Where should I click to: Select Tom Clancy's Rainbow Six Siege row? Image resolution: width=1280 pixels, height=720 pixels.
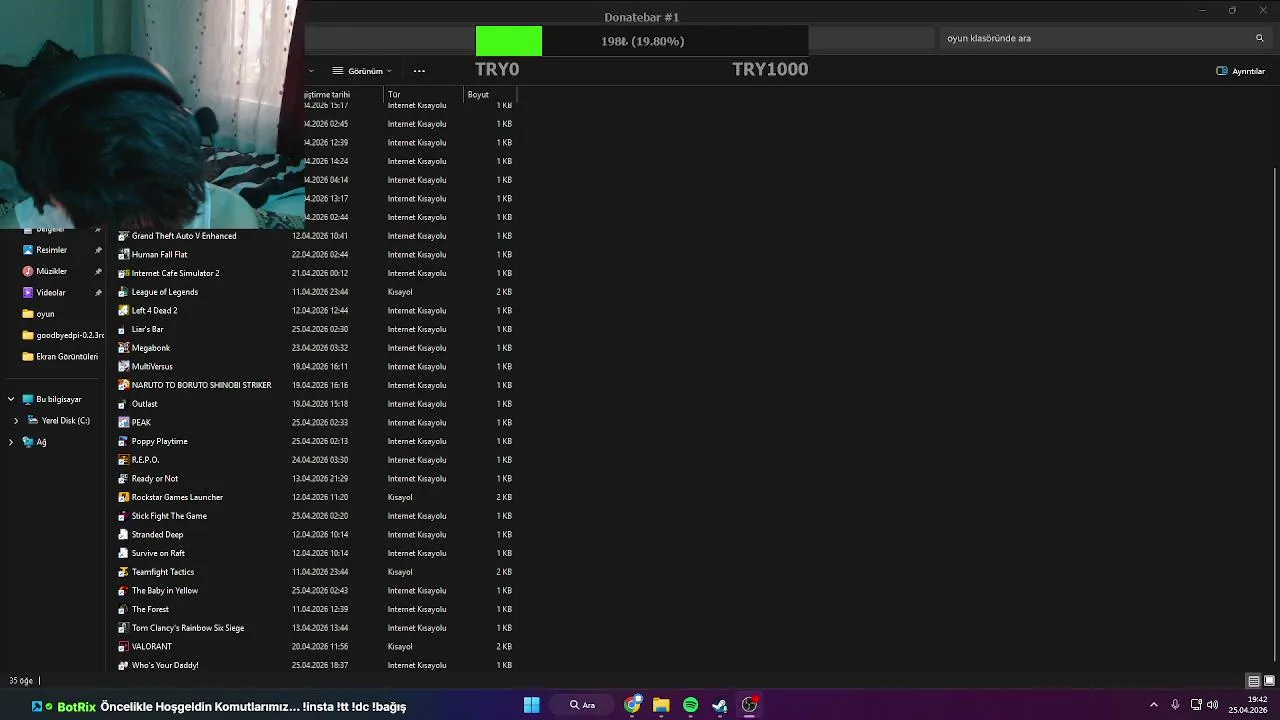pyautogui.click(x=314, y=628)
